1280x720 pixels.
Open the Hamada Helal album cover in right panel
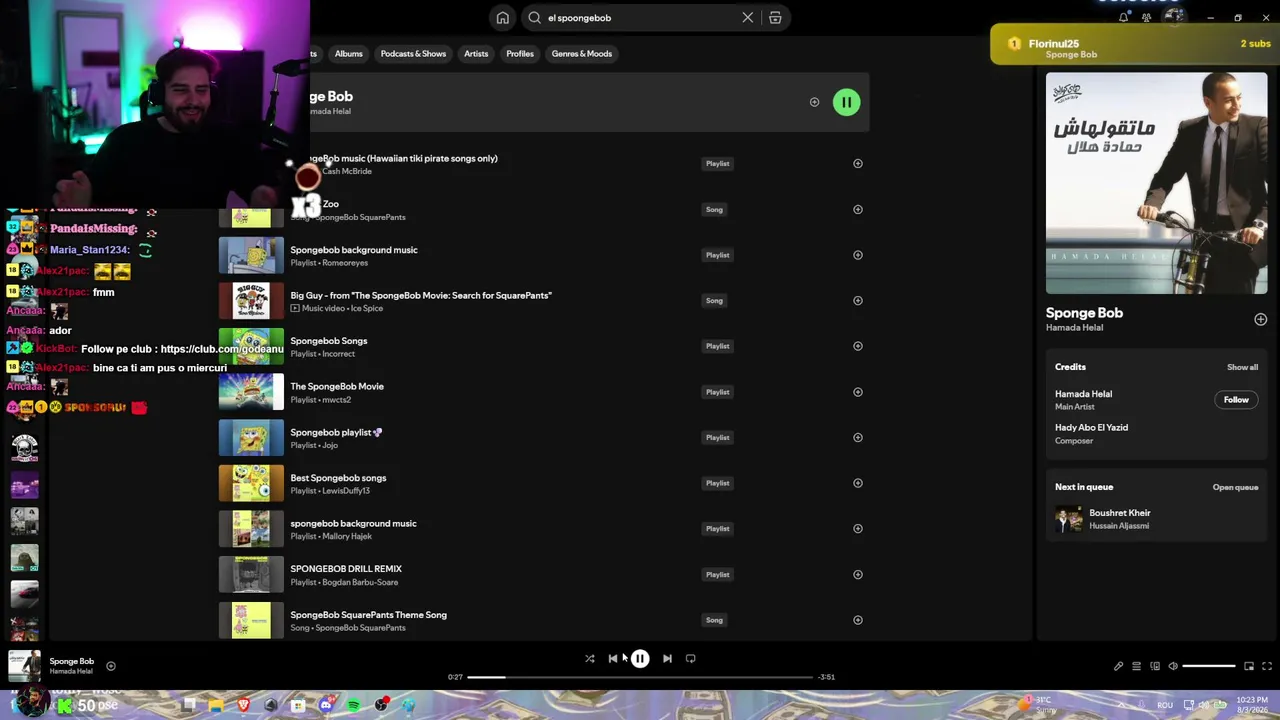tap(1156, 184)
